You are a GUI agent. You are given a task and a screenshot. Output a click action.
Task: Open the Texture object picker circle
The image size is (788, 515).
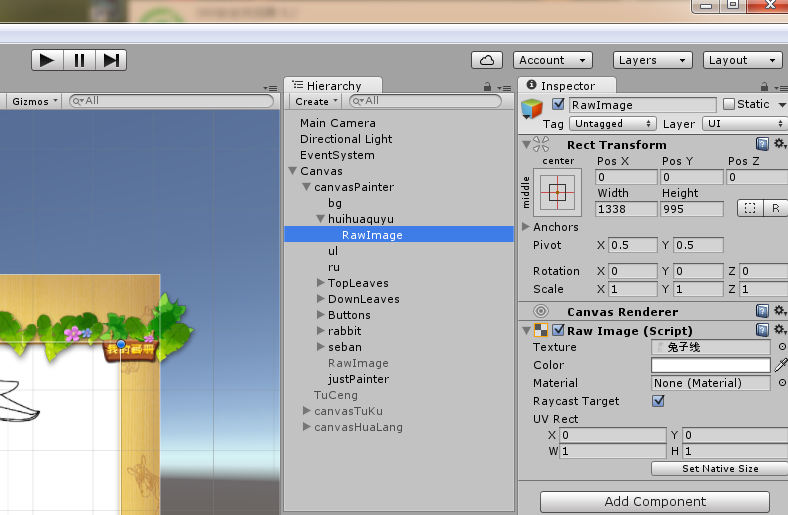pos(782,347)
